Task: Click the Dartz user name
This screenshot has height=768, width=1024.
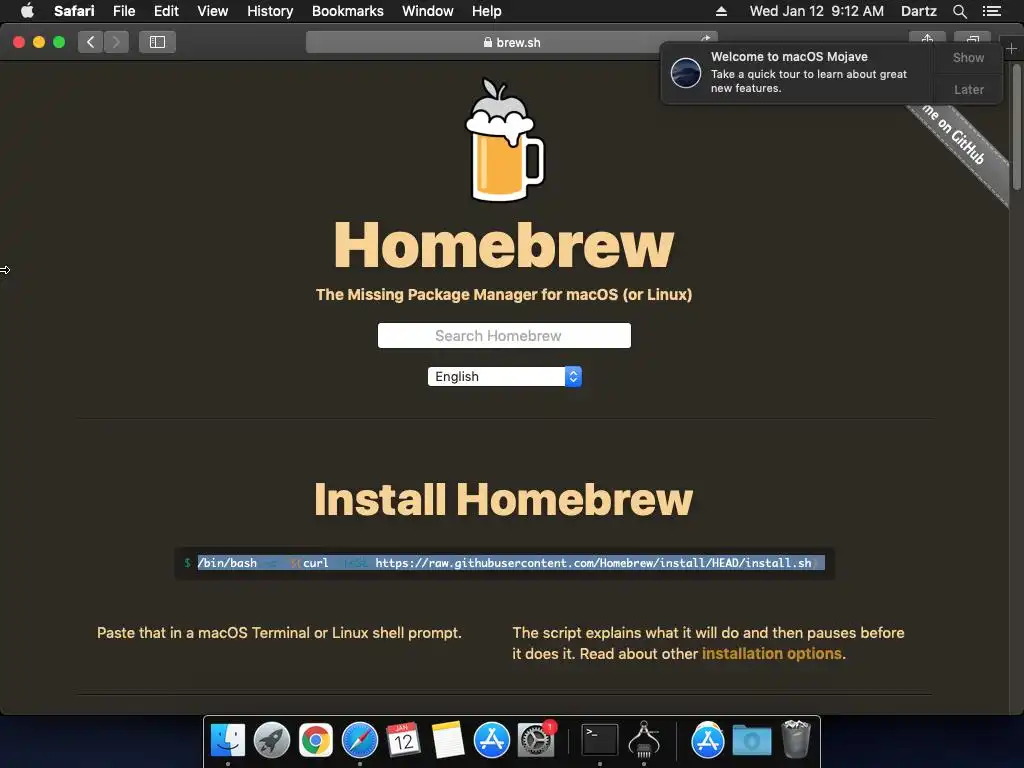Action: point(918,11)
